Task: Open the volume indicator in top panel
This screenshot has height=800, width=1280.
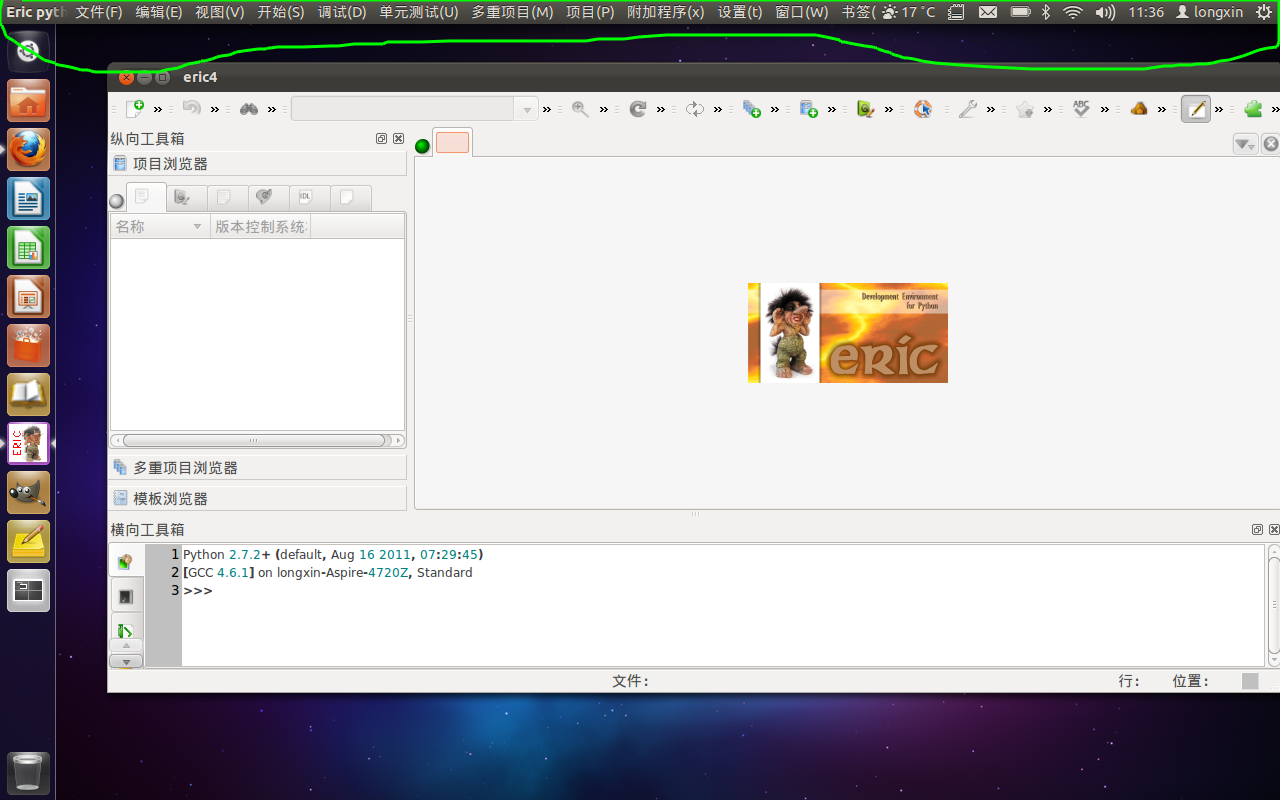Action: pyautogui.click(x=1105, y=12)
